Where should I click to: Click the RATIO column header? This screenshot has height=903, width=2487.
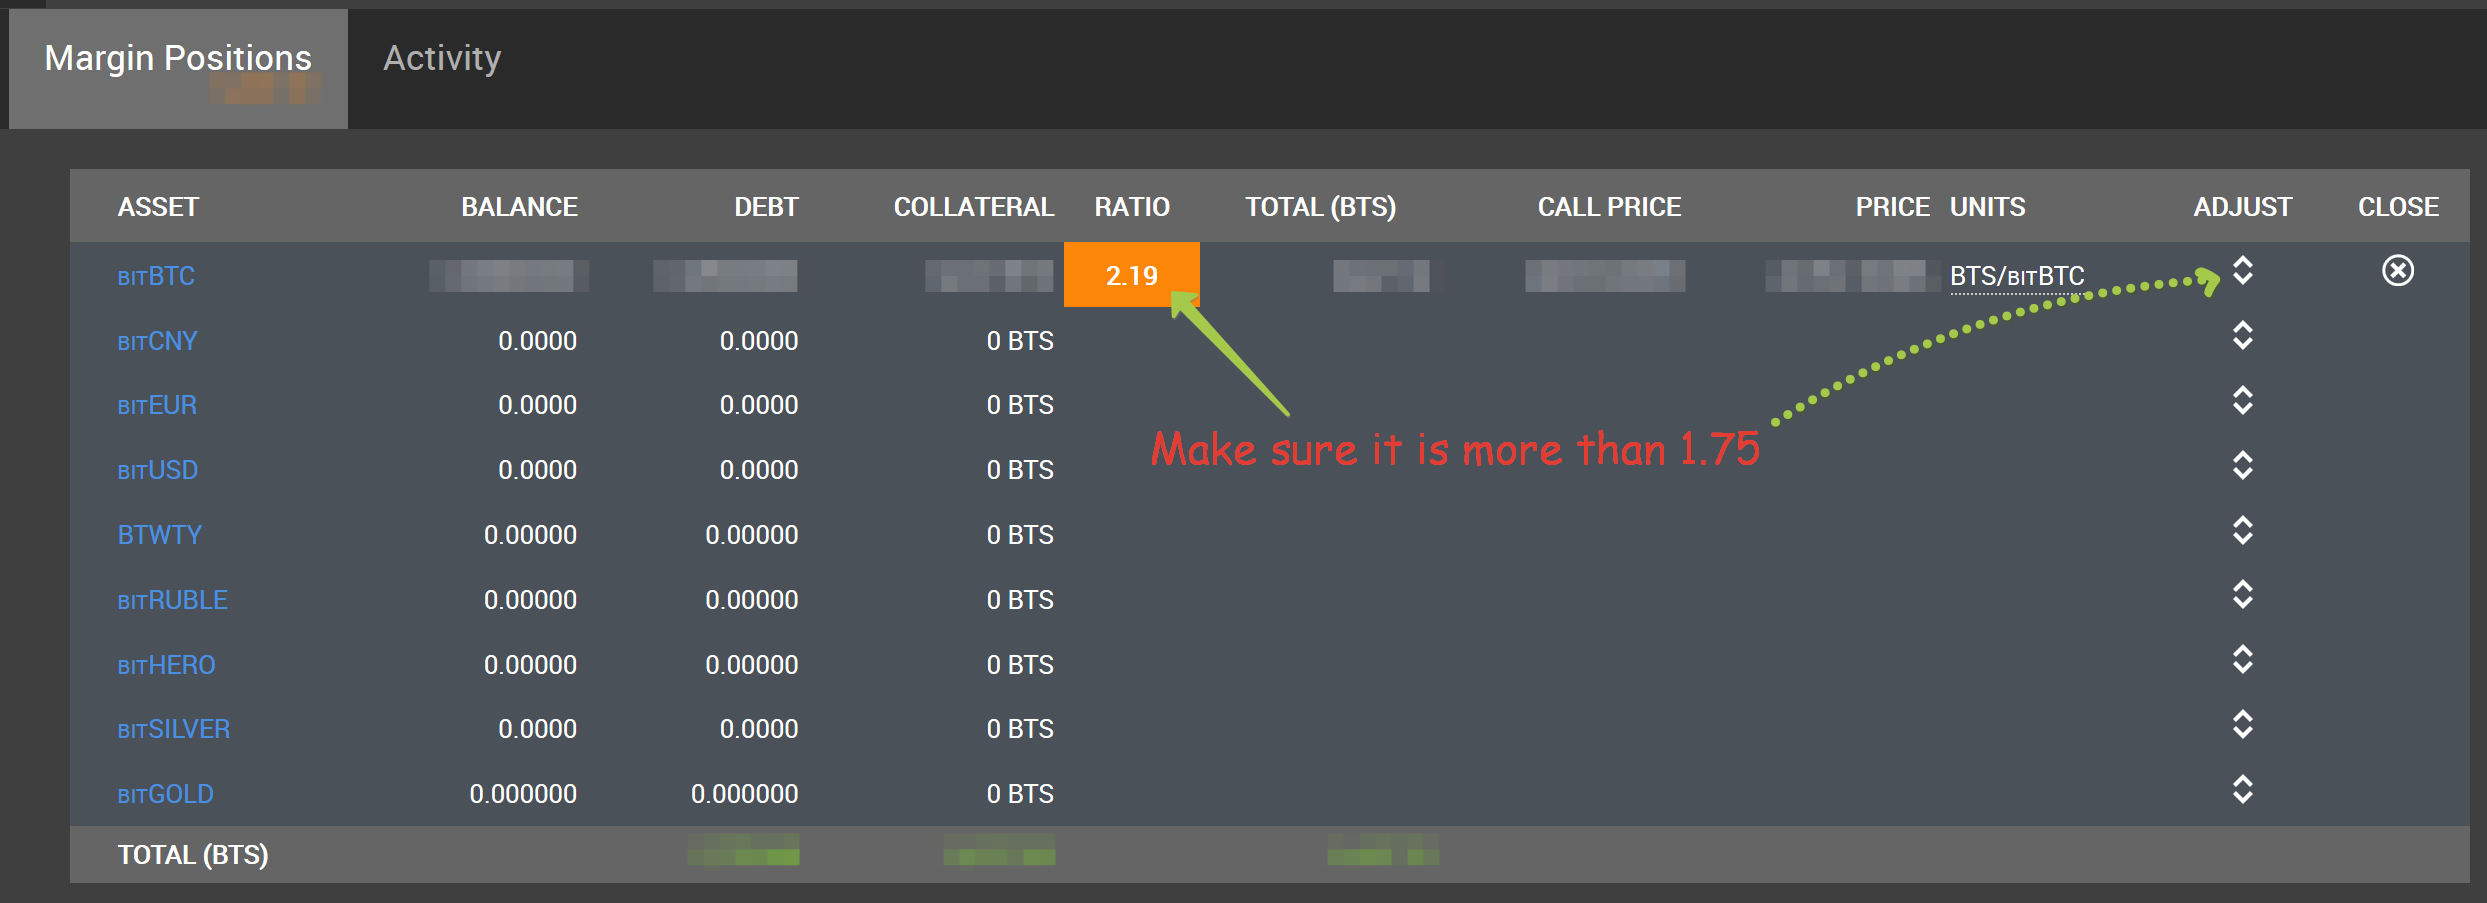(x=1132, y=207)
